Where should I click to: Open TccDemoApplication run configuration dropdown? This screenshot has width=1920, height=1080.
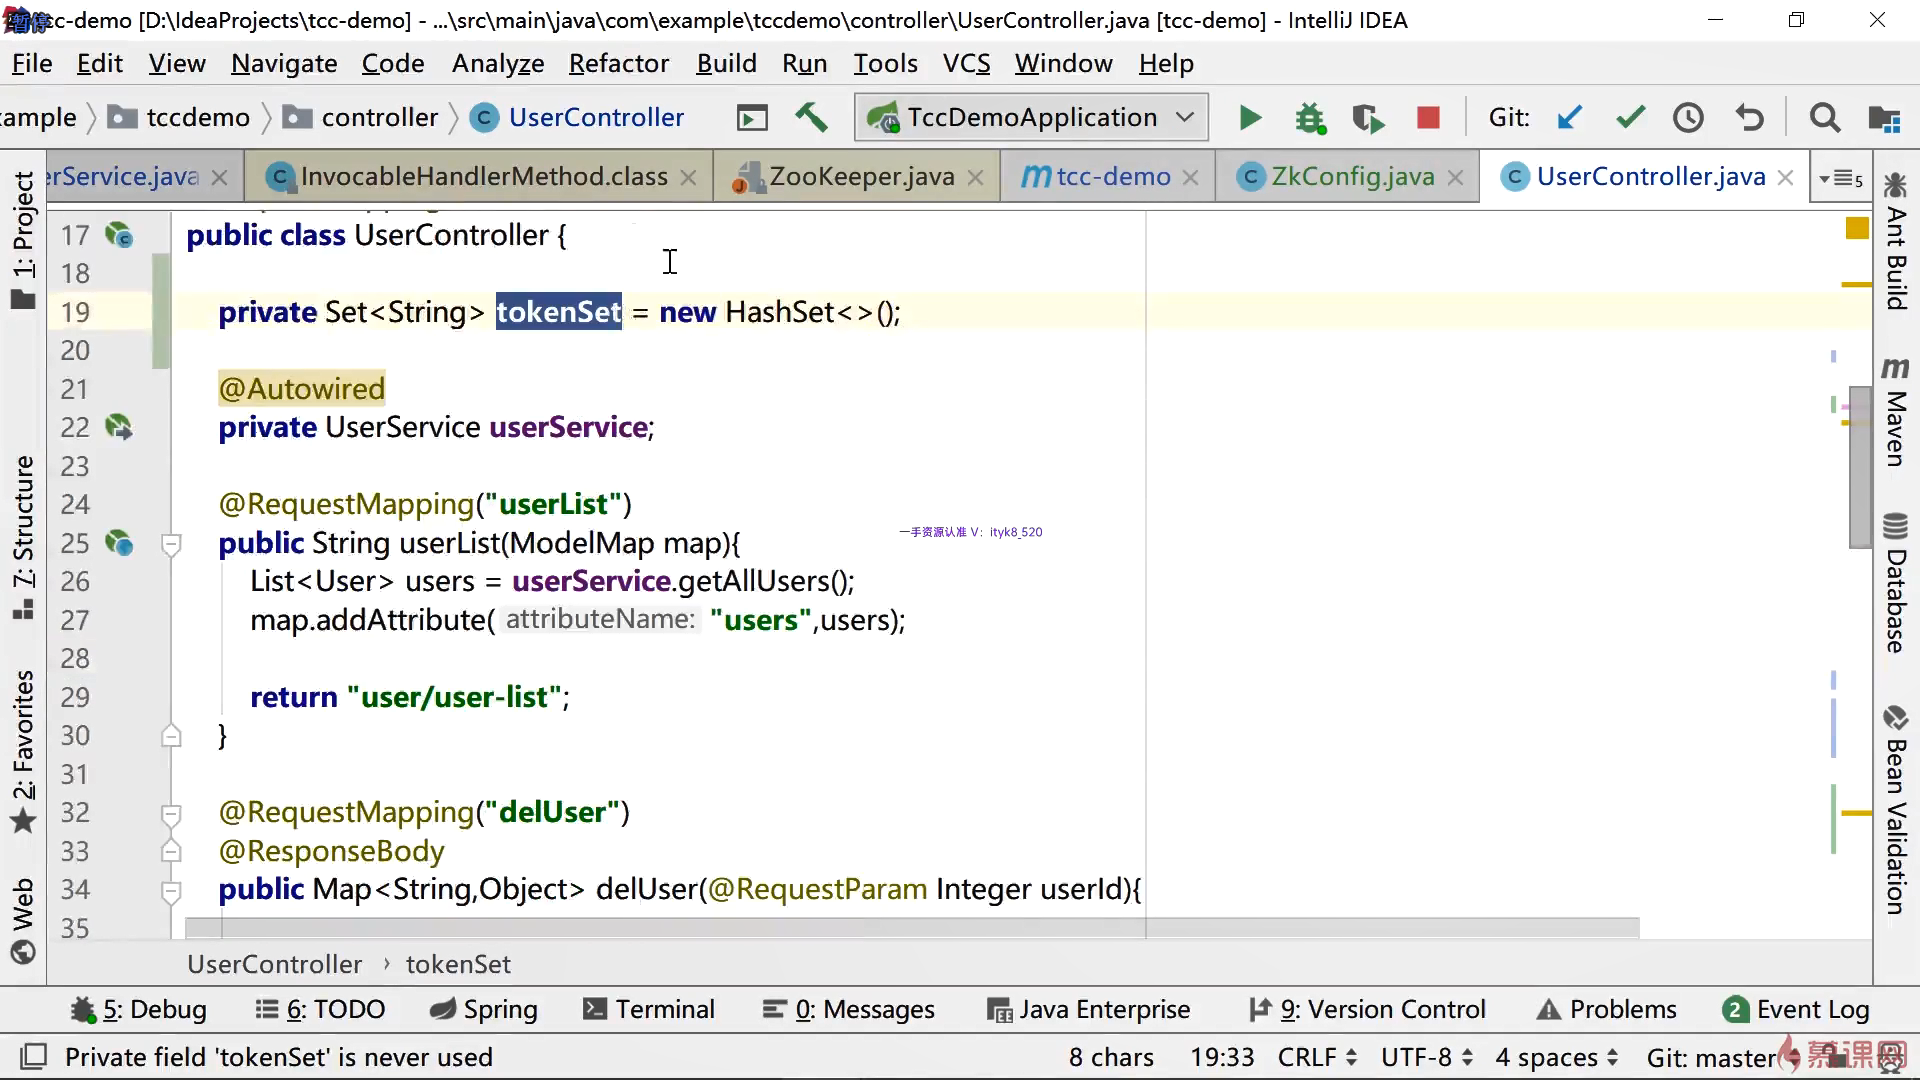[x=1186, y=117]
